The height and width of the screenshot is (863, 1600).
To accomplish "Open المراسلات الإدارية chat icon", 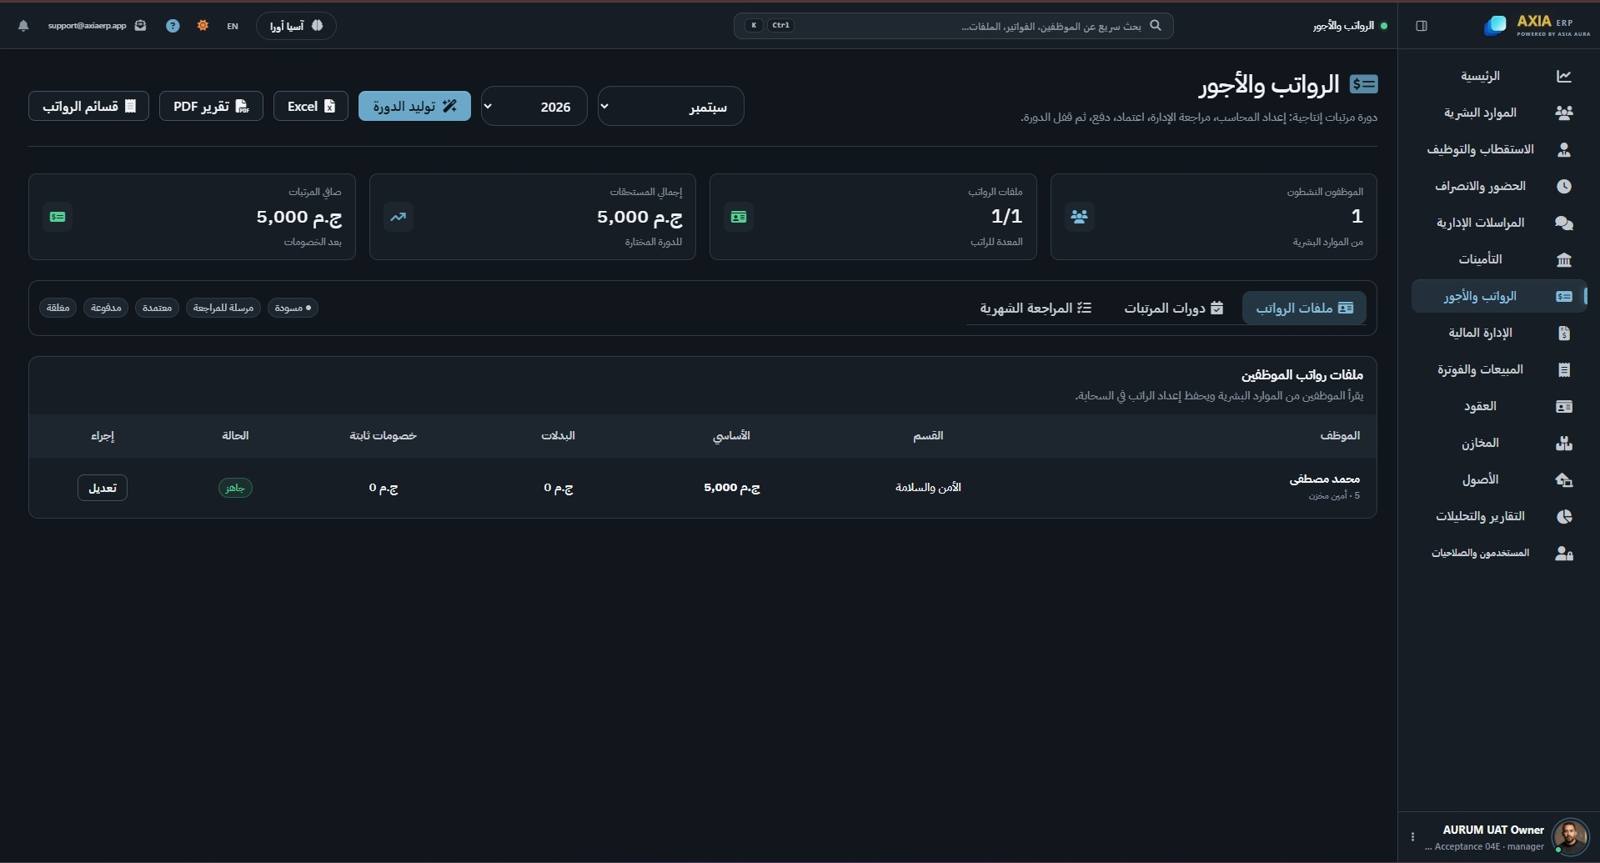I will click(x=1564, y=223).
